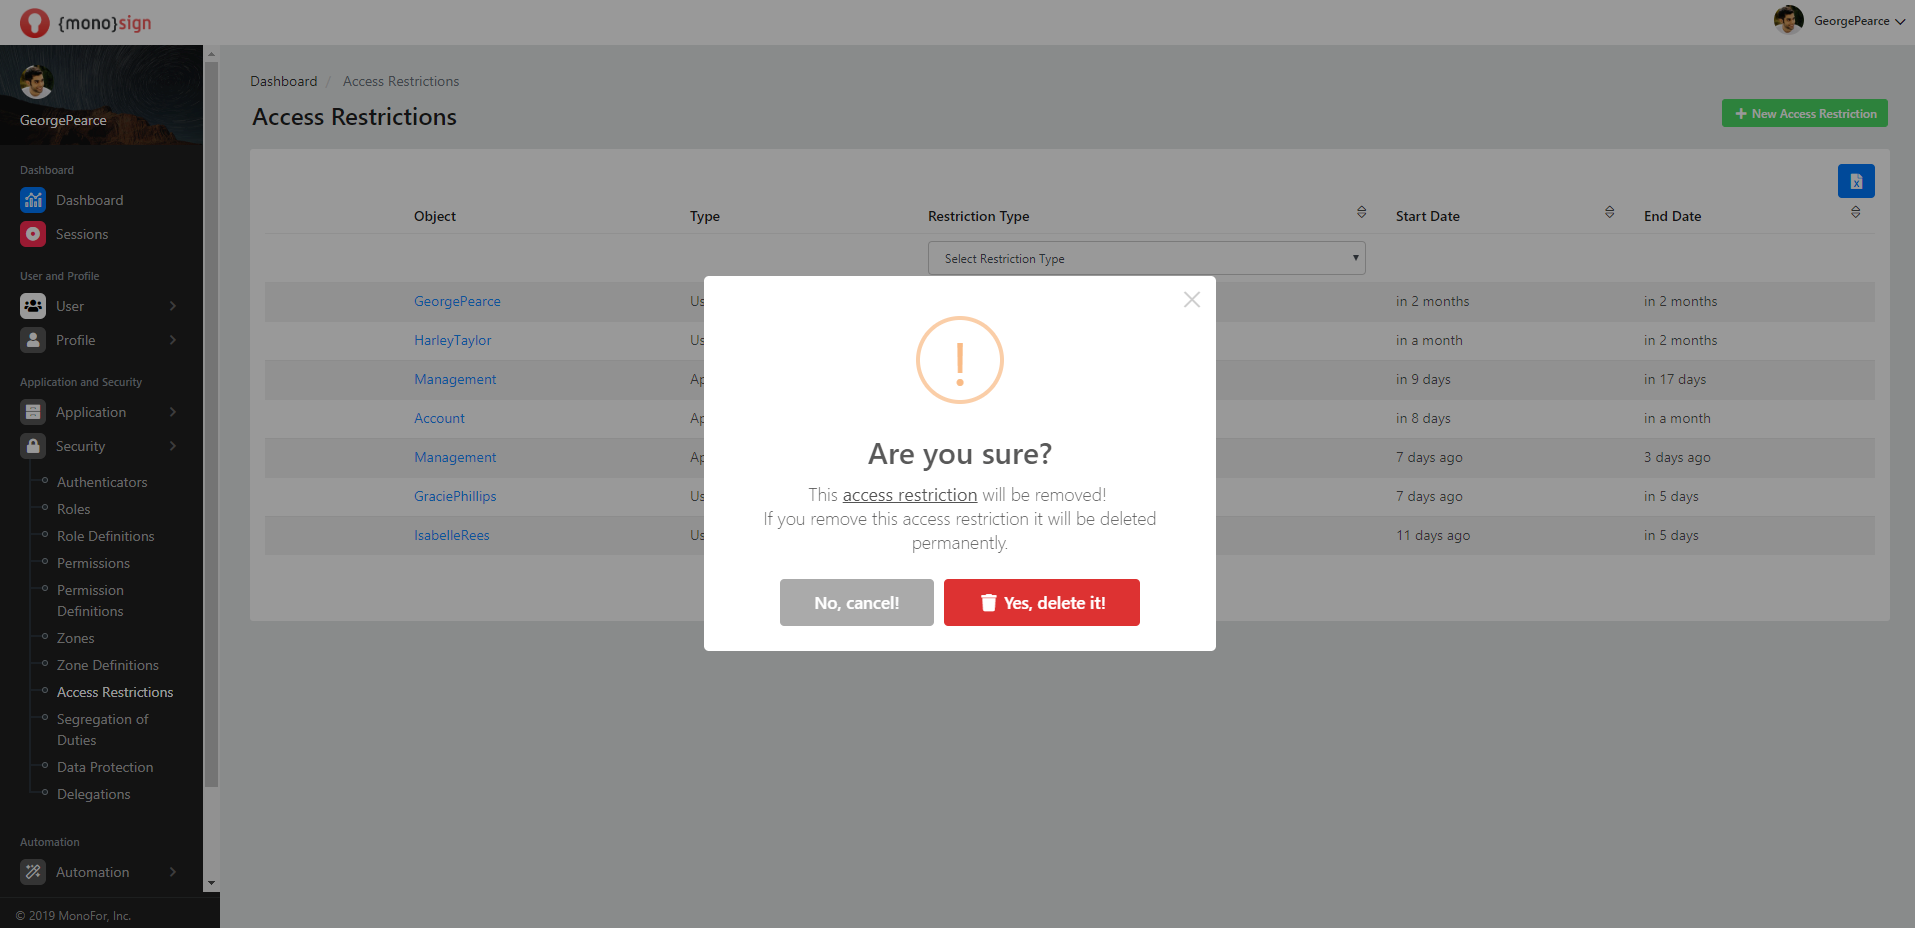This screenshot has height=928, width=1915.
Task: Click the Automation wand icon
Action: (33, 872)
